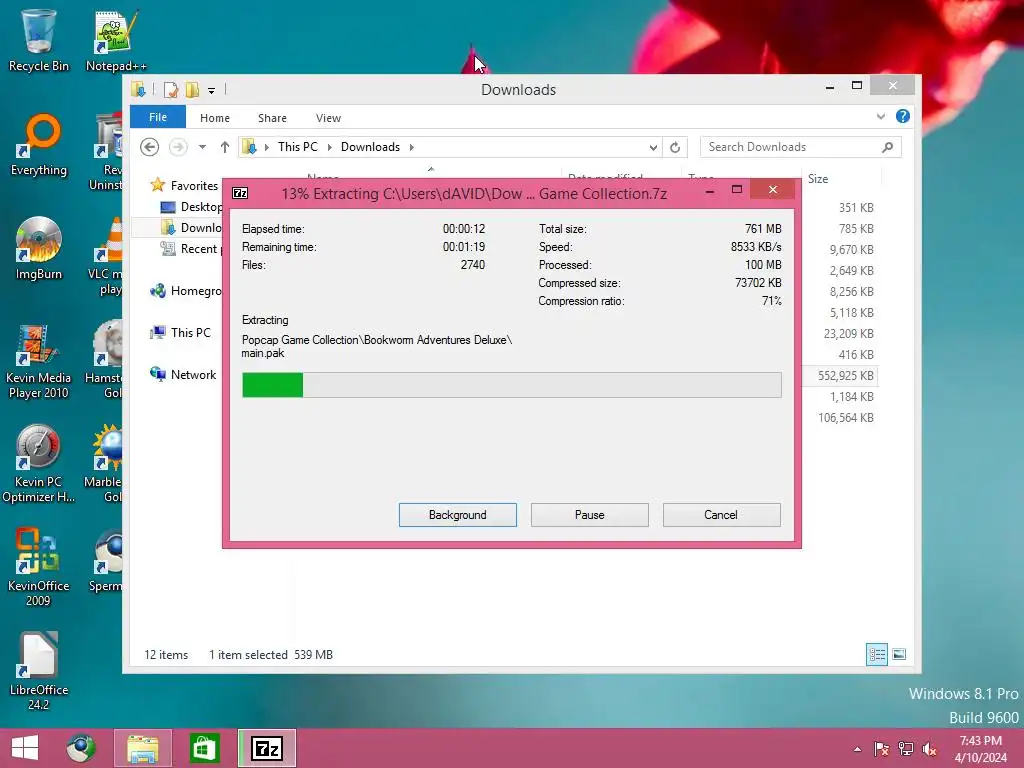Show hidden tray icons arrow
The width and height of the screenshot is (1024, 768).
(x=857, y=749)
